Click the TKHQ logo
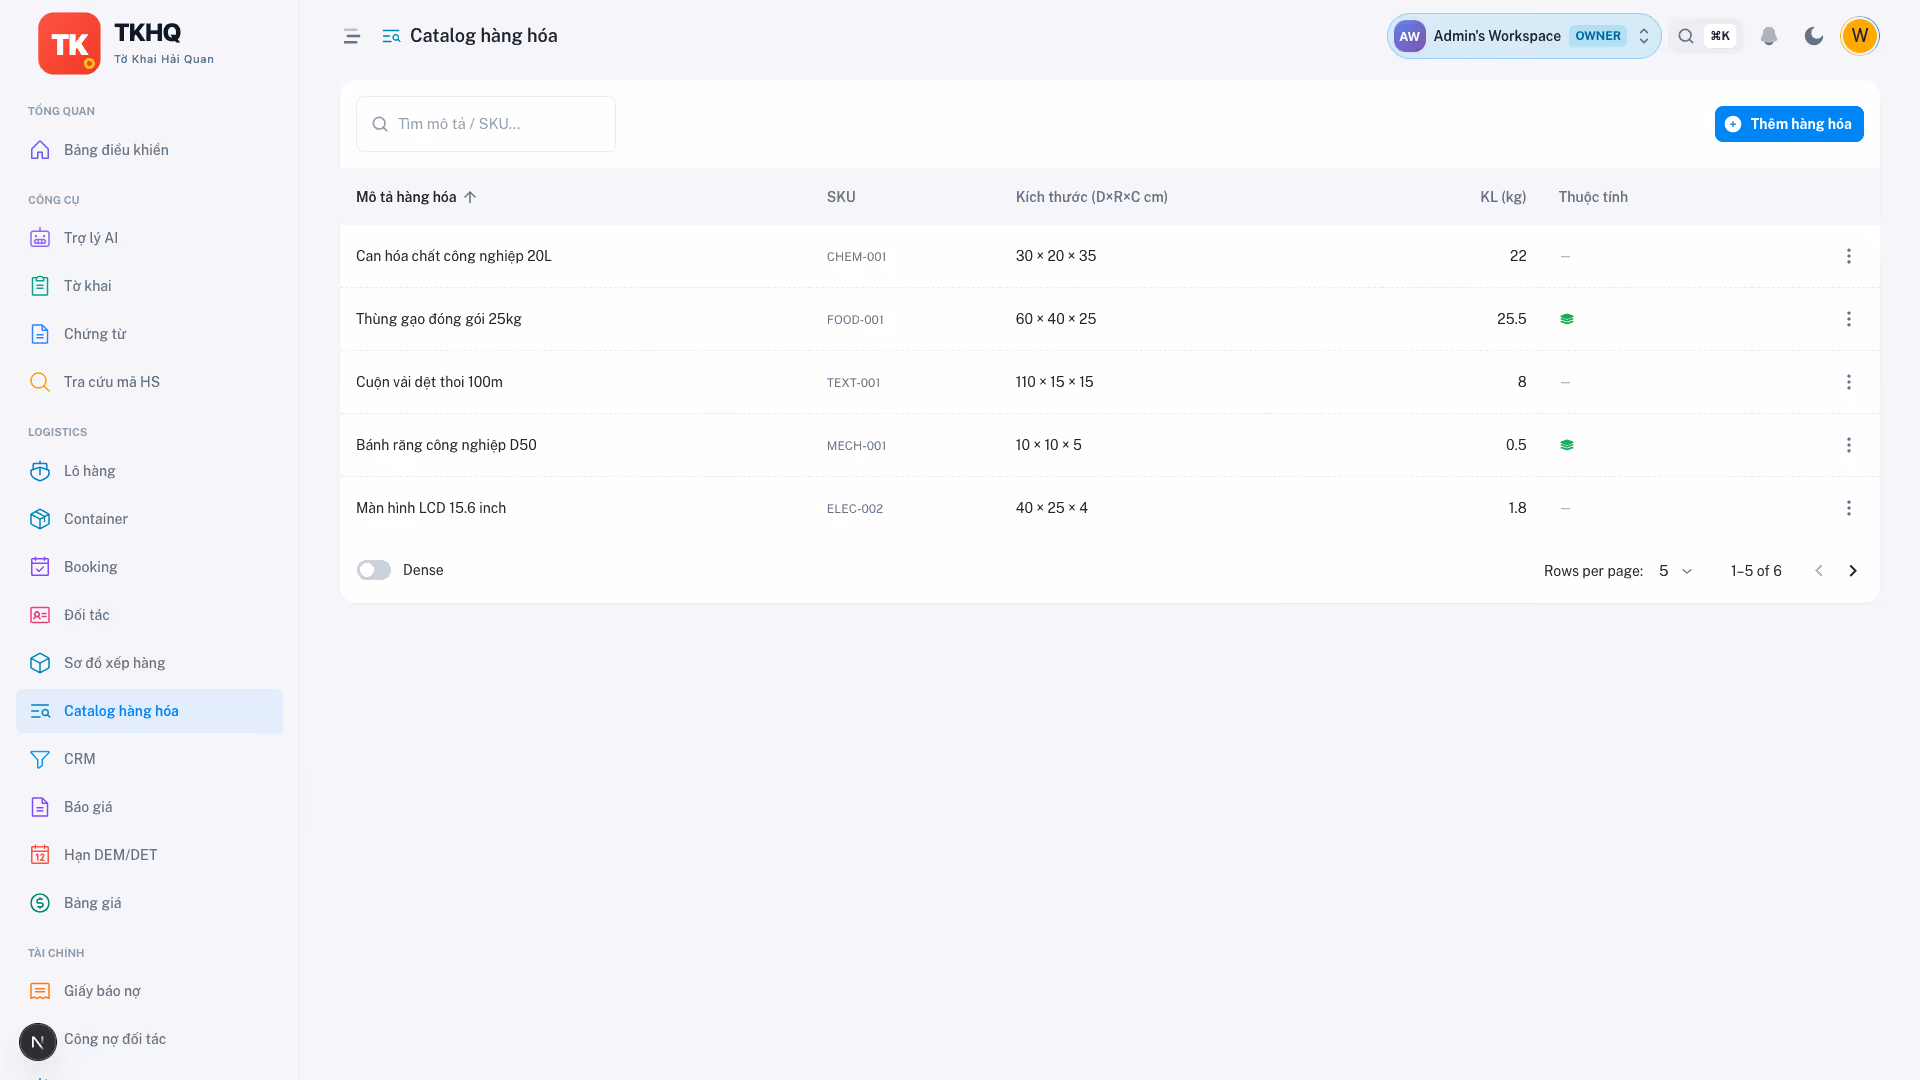Viewport: 1920px width, 1080px height. click(69, 43)
